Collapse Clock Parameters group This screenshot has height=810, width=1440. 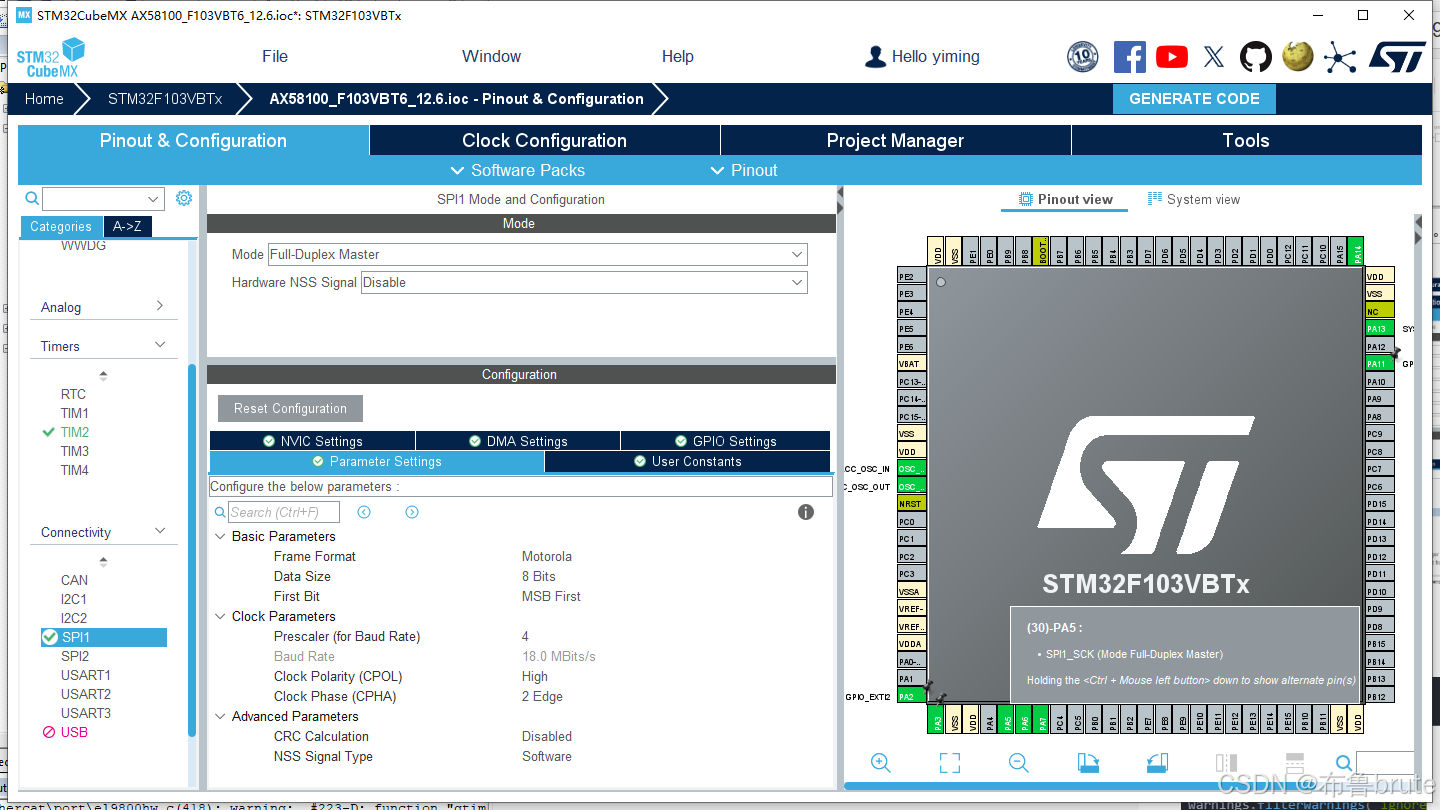[221, 616]
